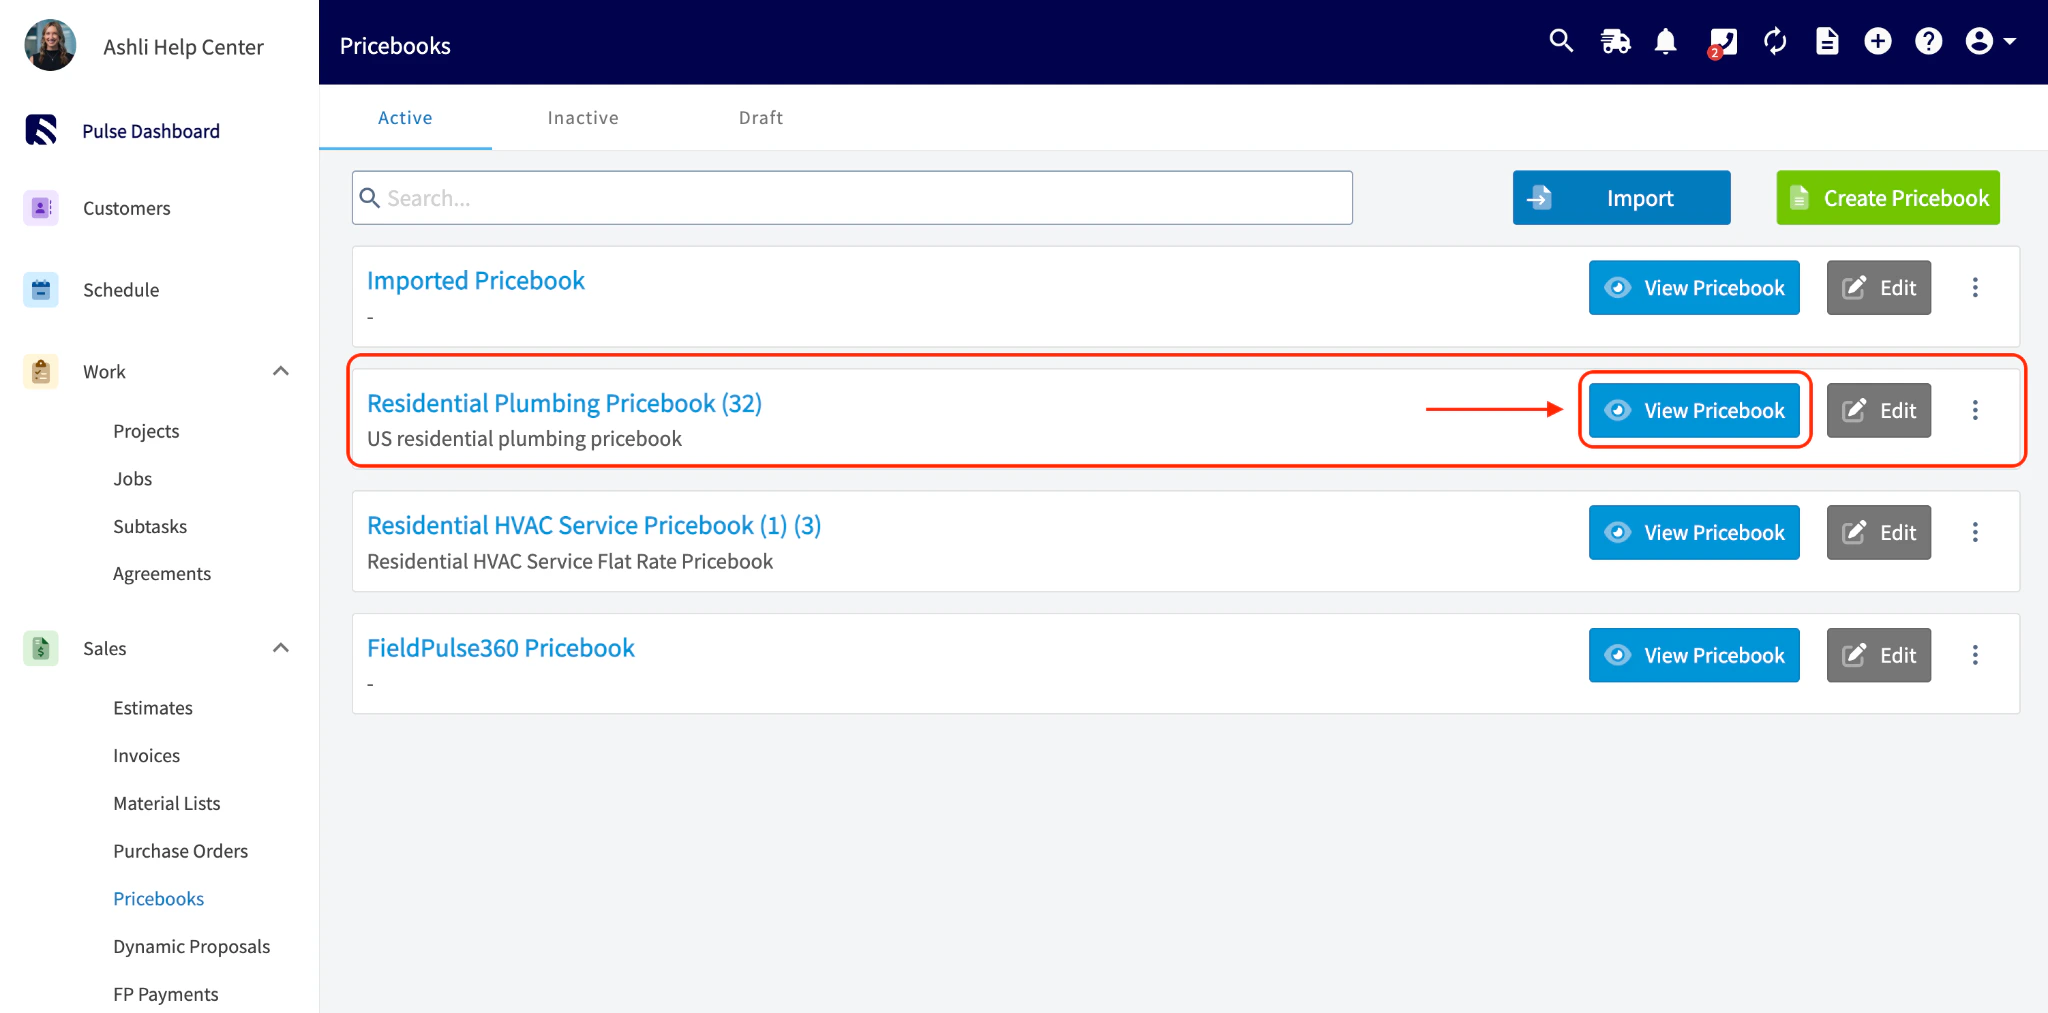The height and width of the screenshot is (1013, 2048).
Task: View the FieldPulse360 Pricebook
Action: pos(1694,655)
